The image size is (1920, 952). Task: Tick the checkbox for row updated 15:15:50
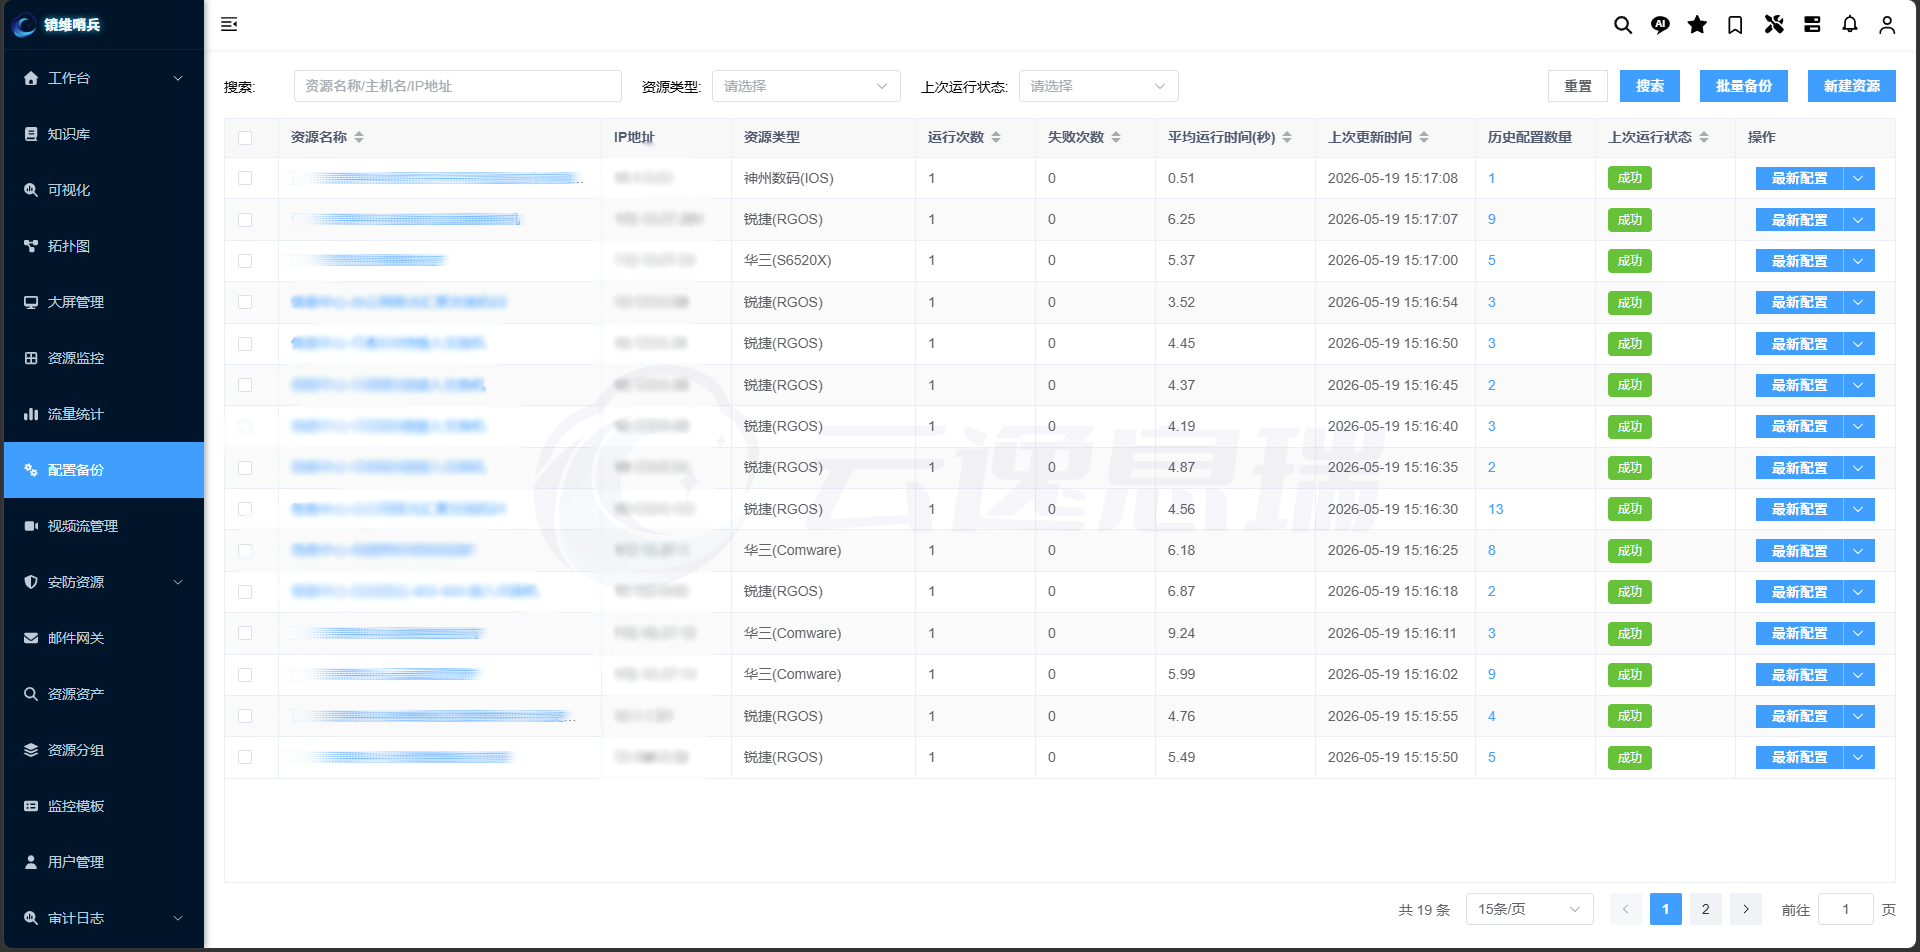click(x=245, y=757)
